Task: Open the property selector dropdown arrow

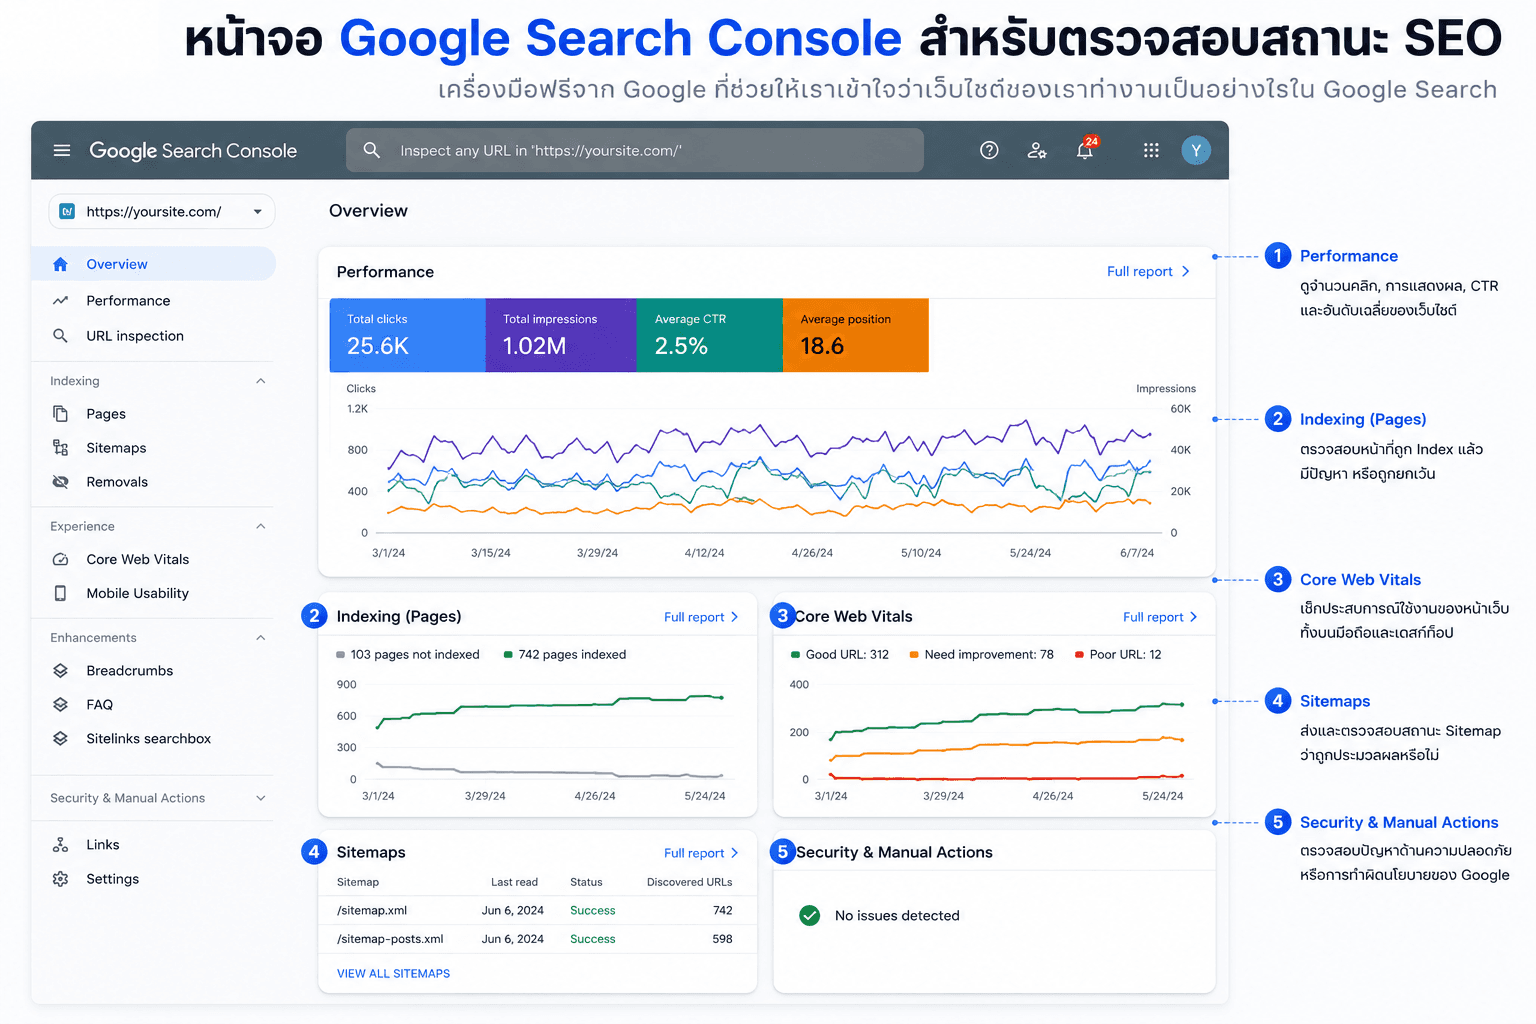Action: [257, 211]
